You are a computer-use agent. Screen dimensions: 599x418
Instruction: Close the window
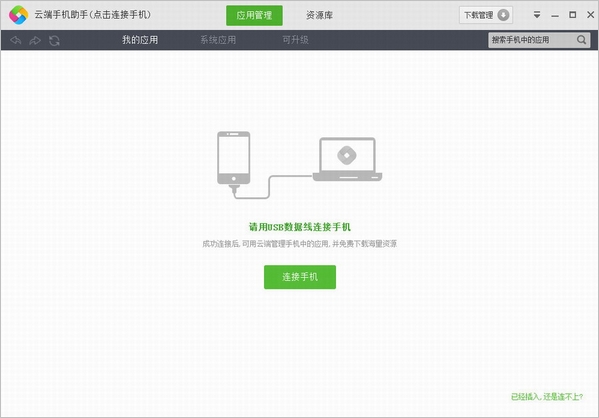(x=590, y=15)
